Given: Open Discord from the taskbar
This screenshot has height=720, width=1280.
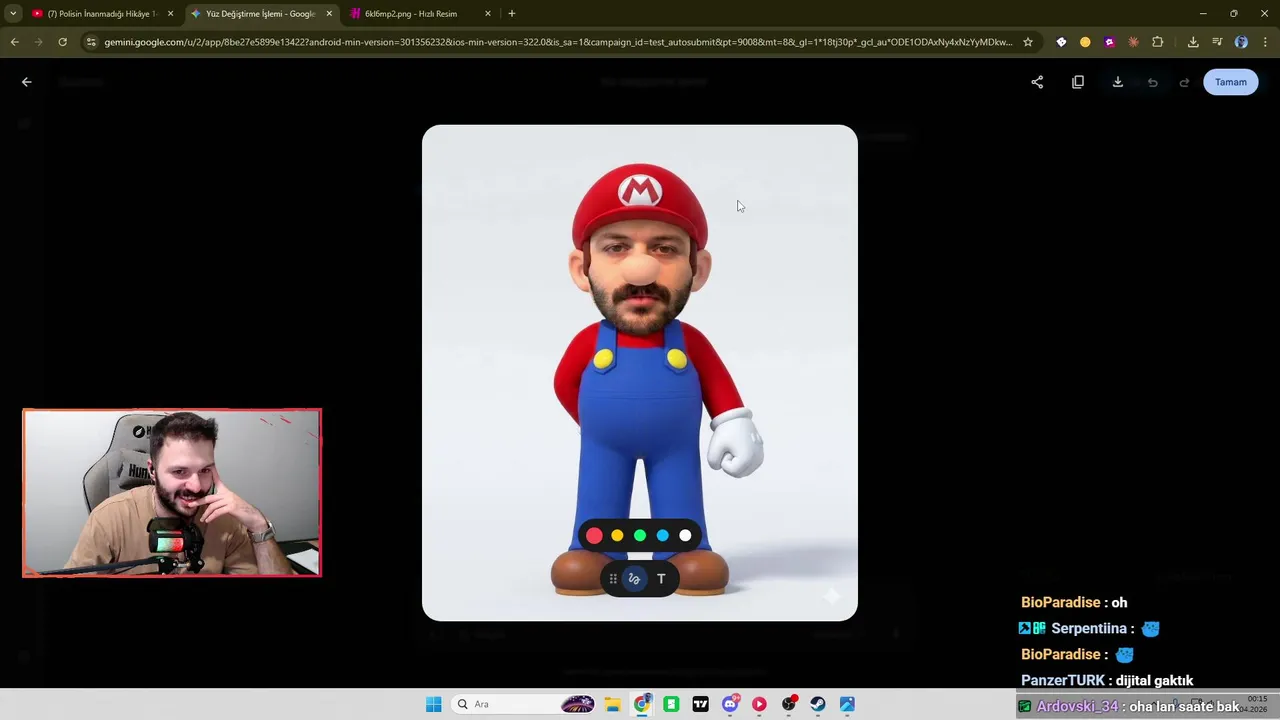Looking at the screenshot, I should 730,704.
